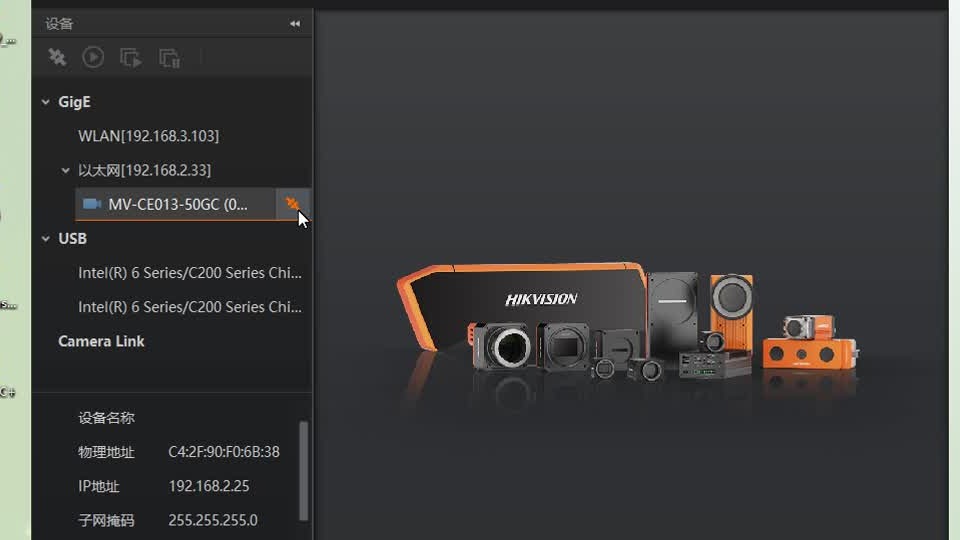Click the disconnect device icon in the toolbar
960x540 pixels.
[57, 58]
